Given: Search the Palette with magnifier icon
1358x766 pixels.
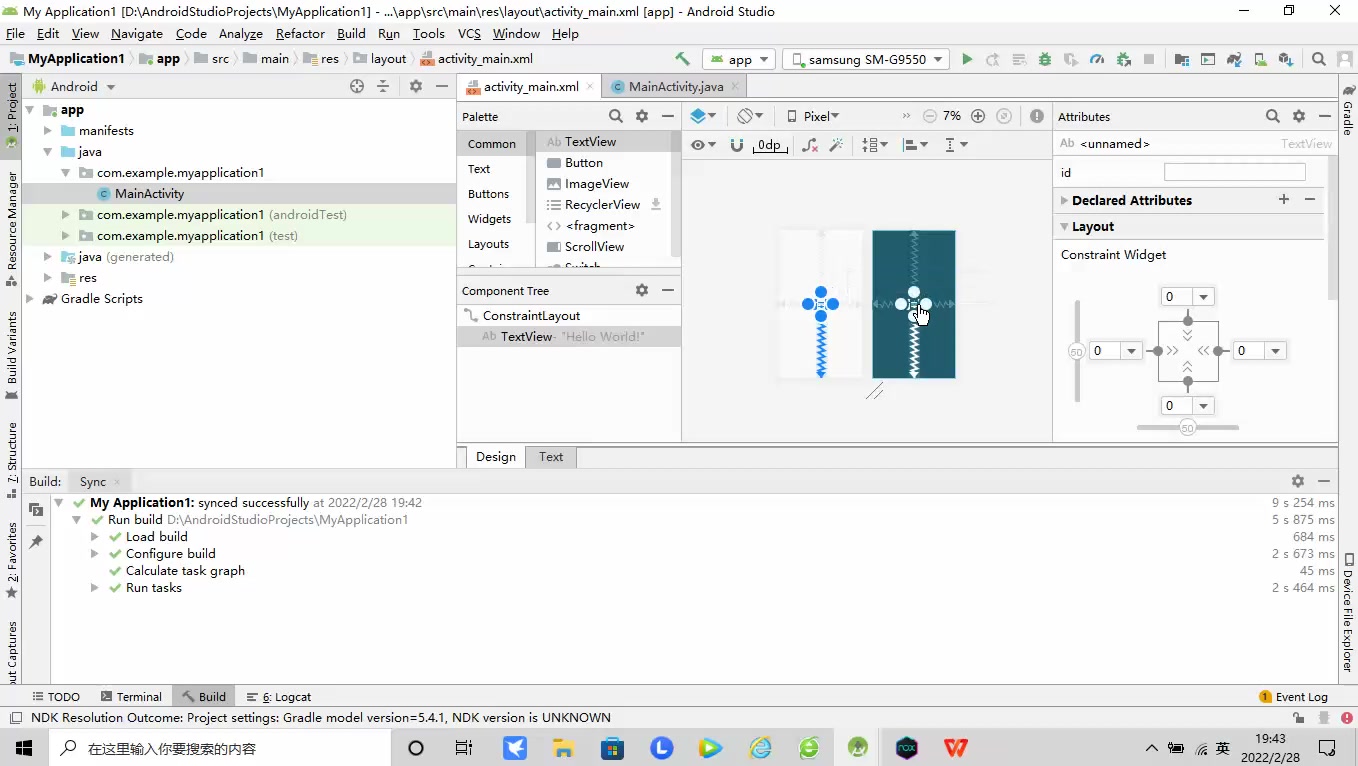Looking at the screenshot, I should click(616, 116).
